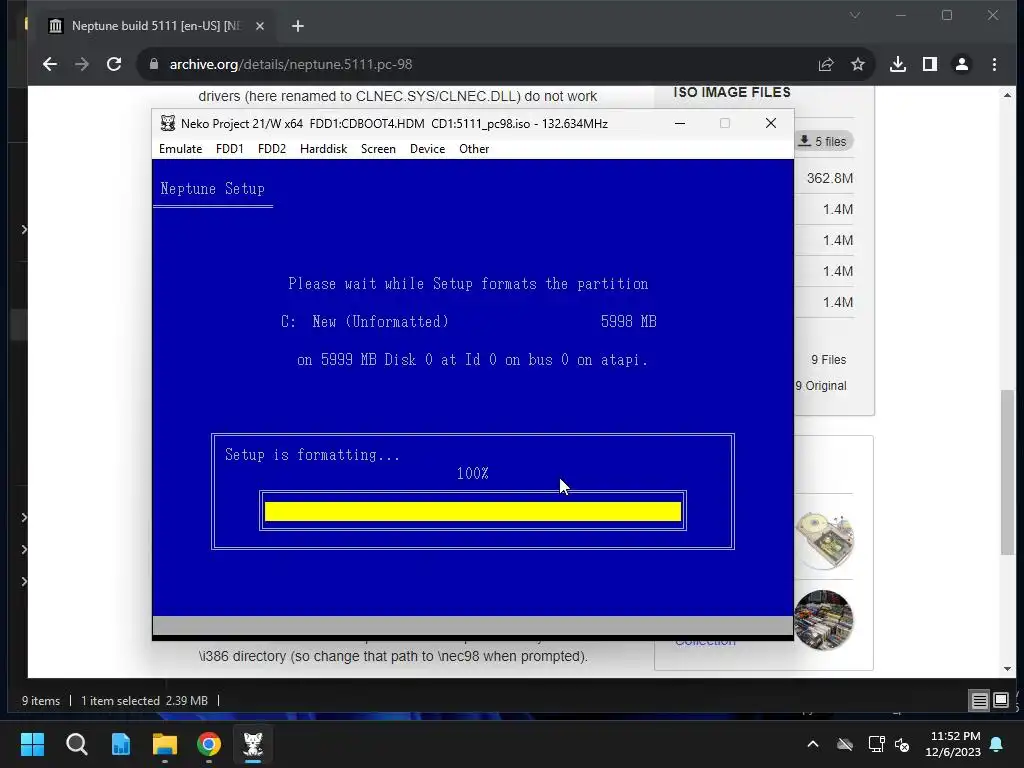Open the Device menu

click(x=427, y=149)
